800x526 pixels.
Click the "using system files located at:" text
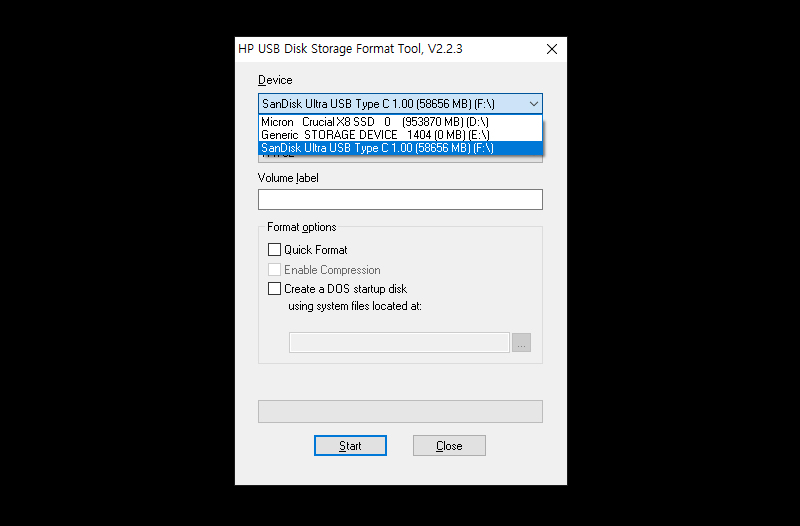(x=355, y=306)
